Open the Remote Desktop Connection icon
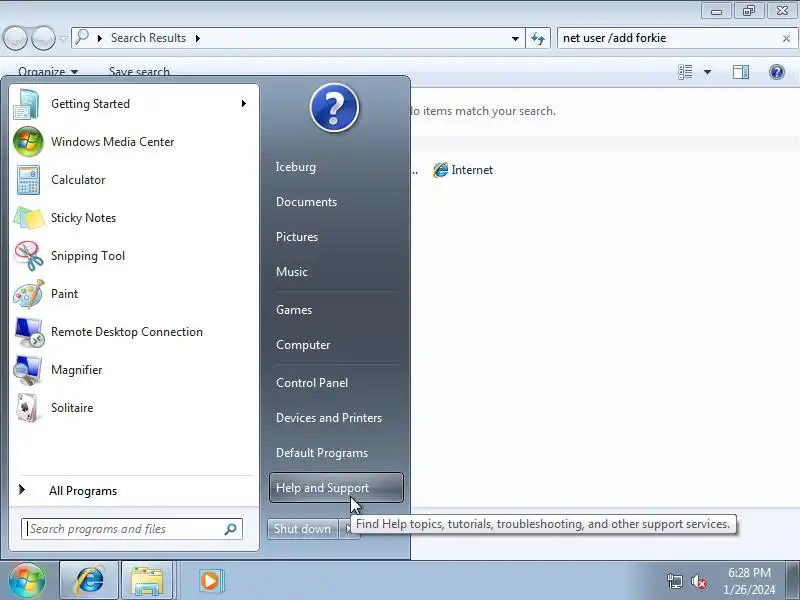This screenshot has width=800, height=600. pyautogui.click(x=29, y=332)
